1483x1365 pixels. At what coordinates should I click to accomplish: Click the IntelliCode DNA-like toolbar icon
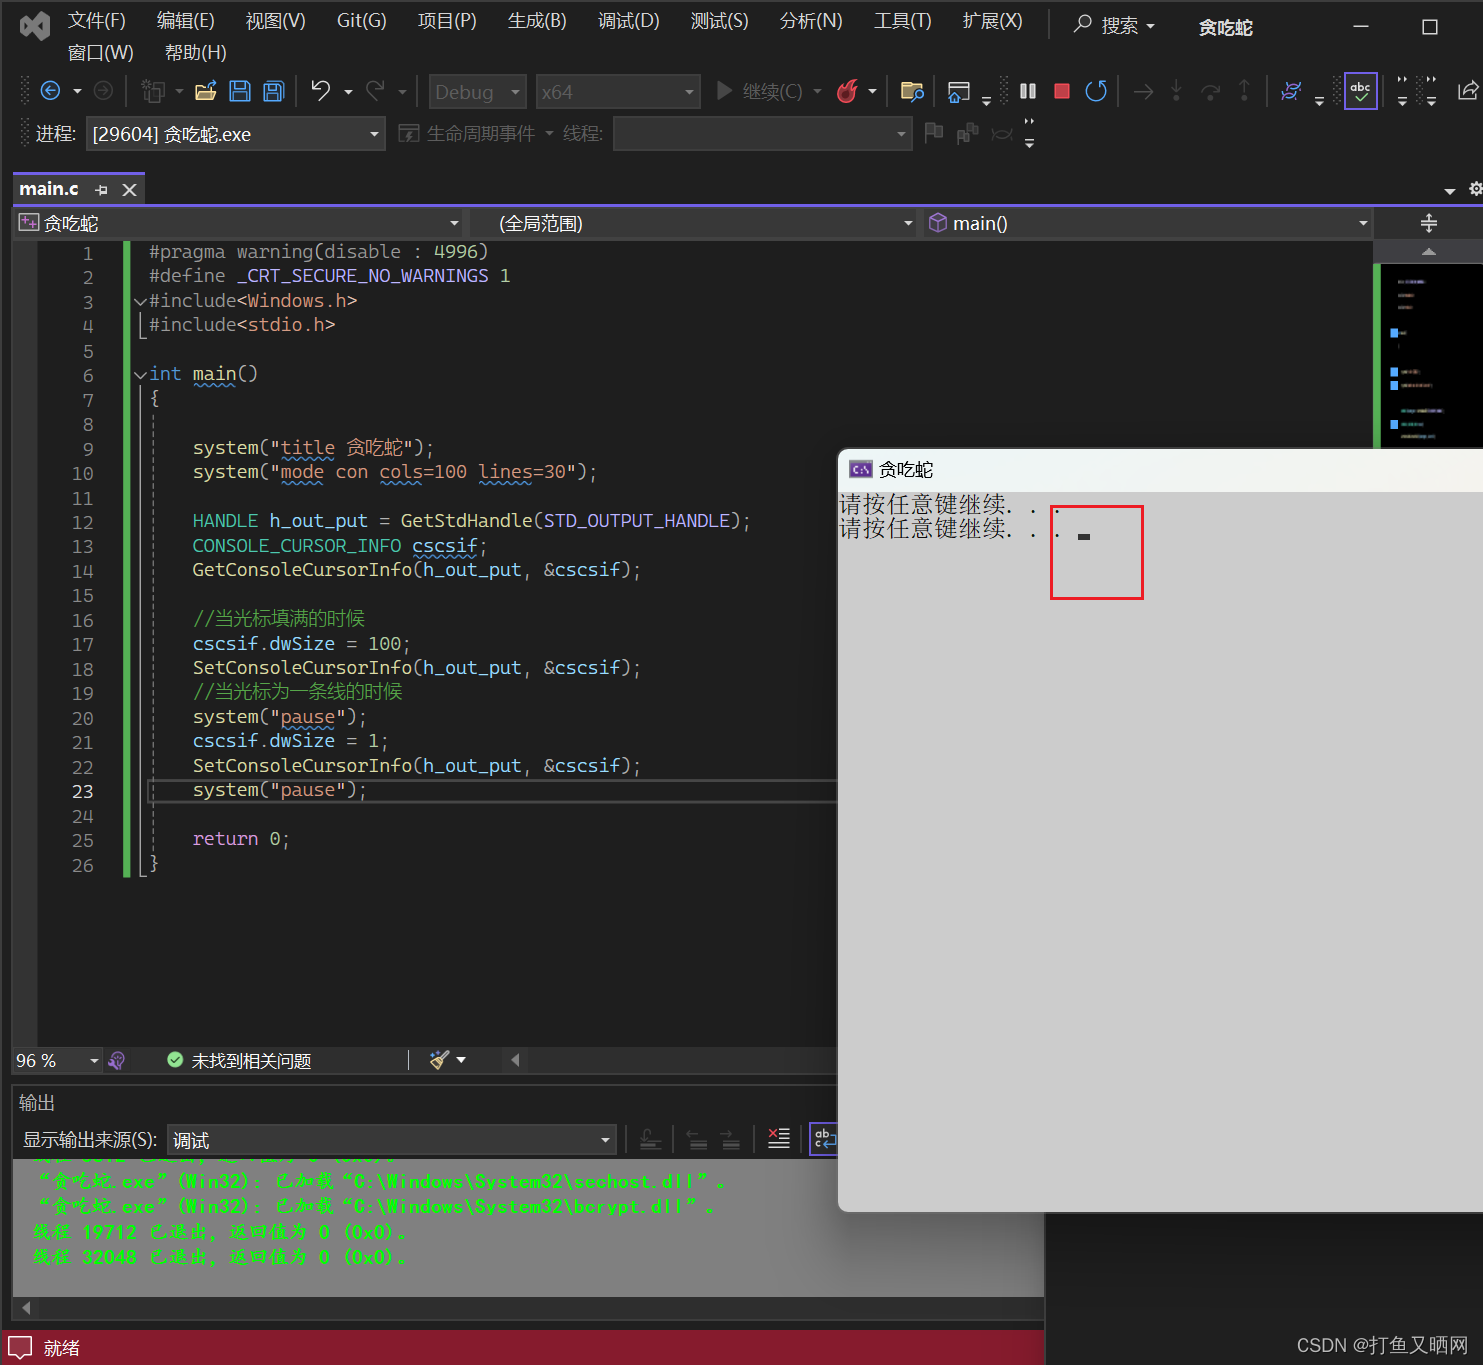(1291, 91)
